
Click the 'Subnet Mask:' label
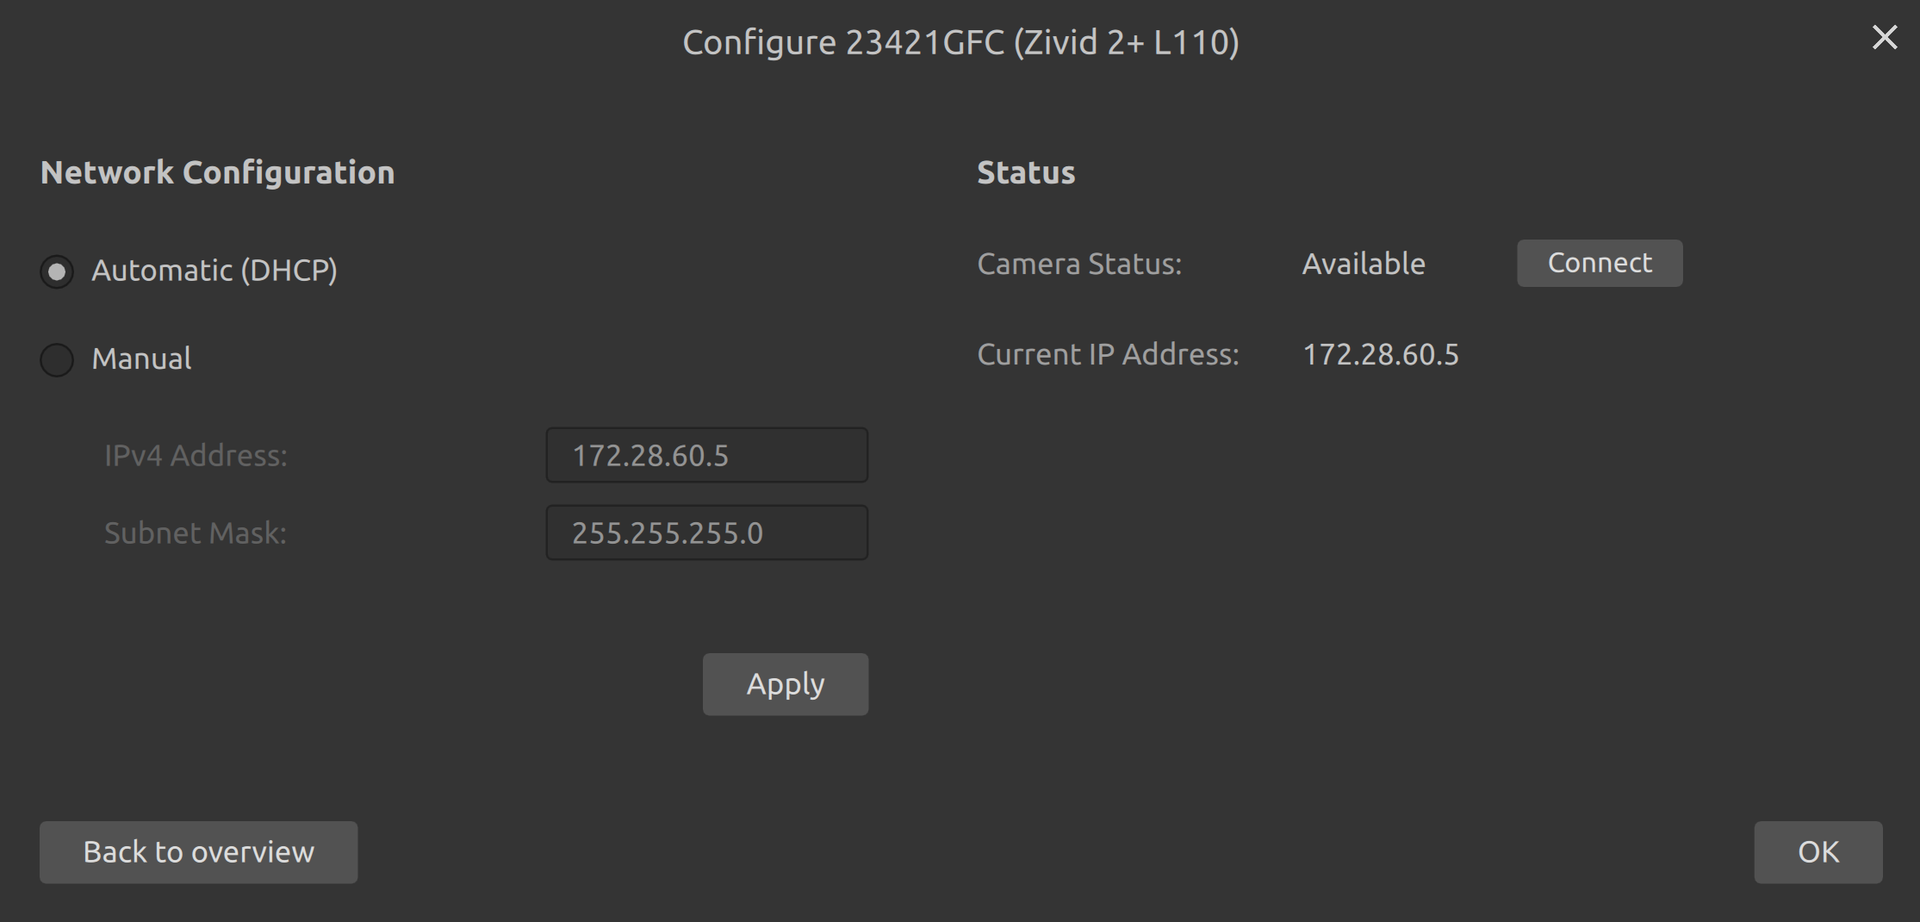pos(195,533)
